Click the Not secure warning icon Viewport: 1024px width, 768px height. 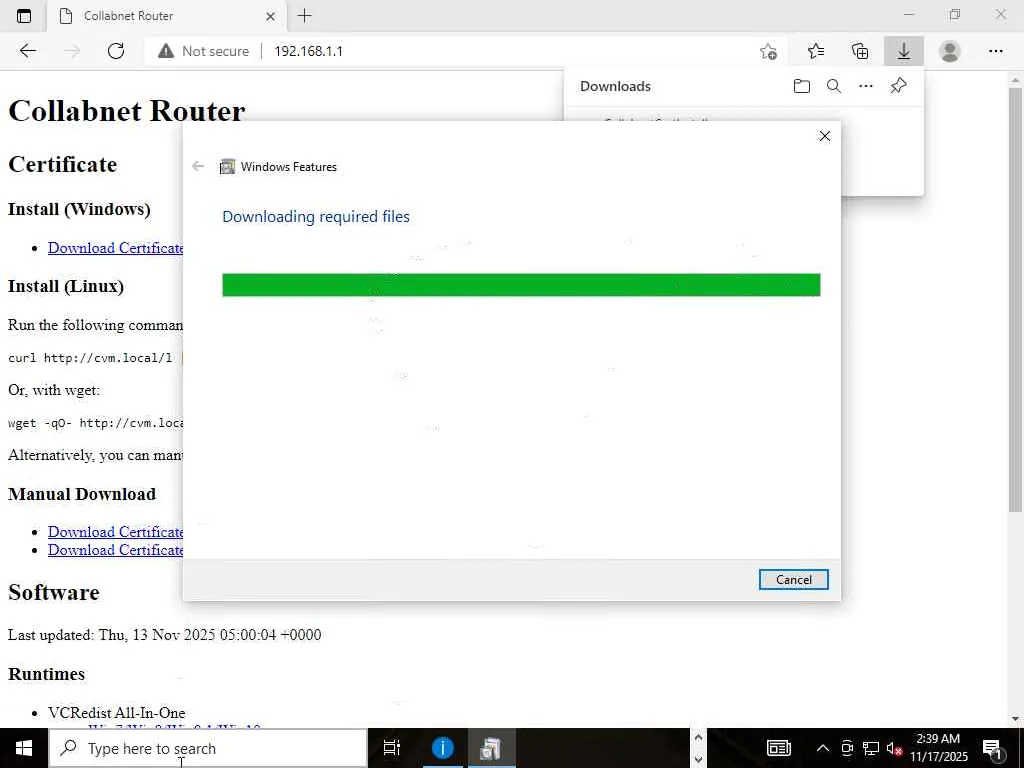tap(166, 51)
